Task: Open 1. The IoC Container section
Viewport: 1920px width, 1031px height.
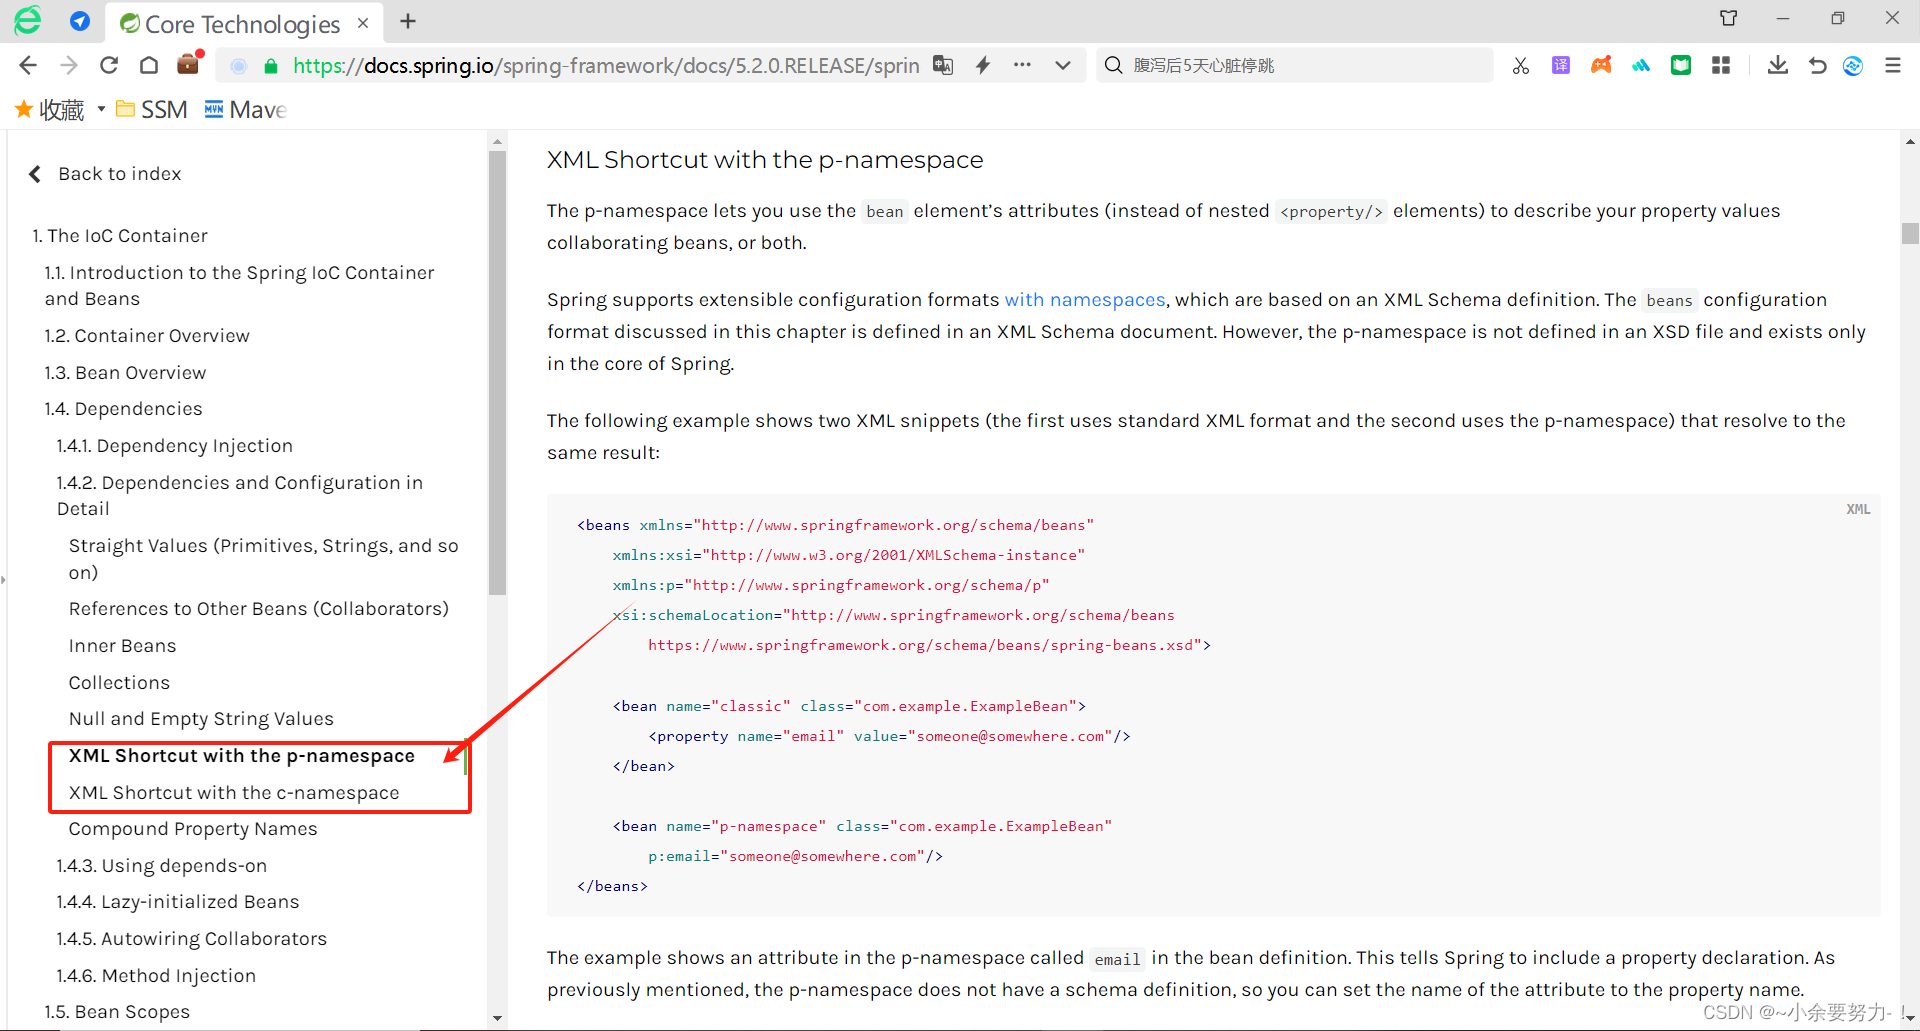Action: [120, 236]
